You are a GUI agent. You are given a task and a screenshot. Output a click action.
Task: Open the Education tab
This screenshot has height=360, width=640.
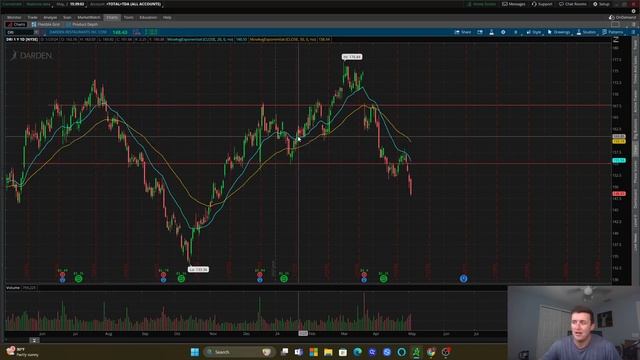click(x=148, y=18)
